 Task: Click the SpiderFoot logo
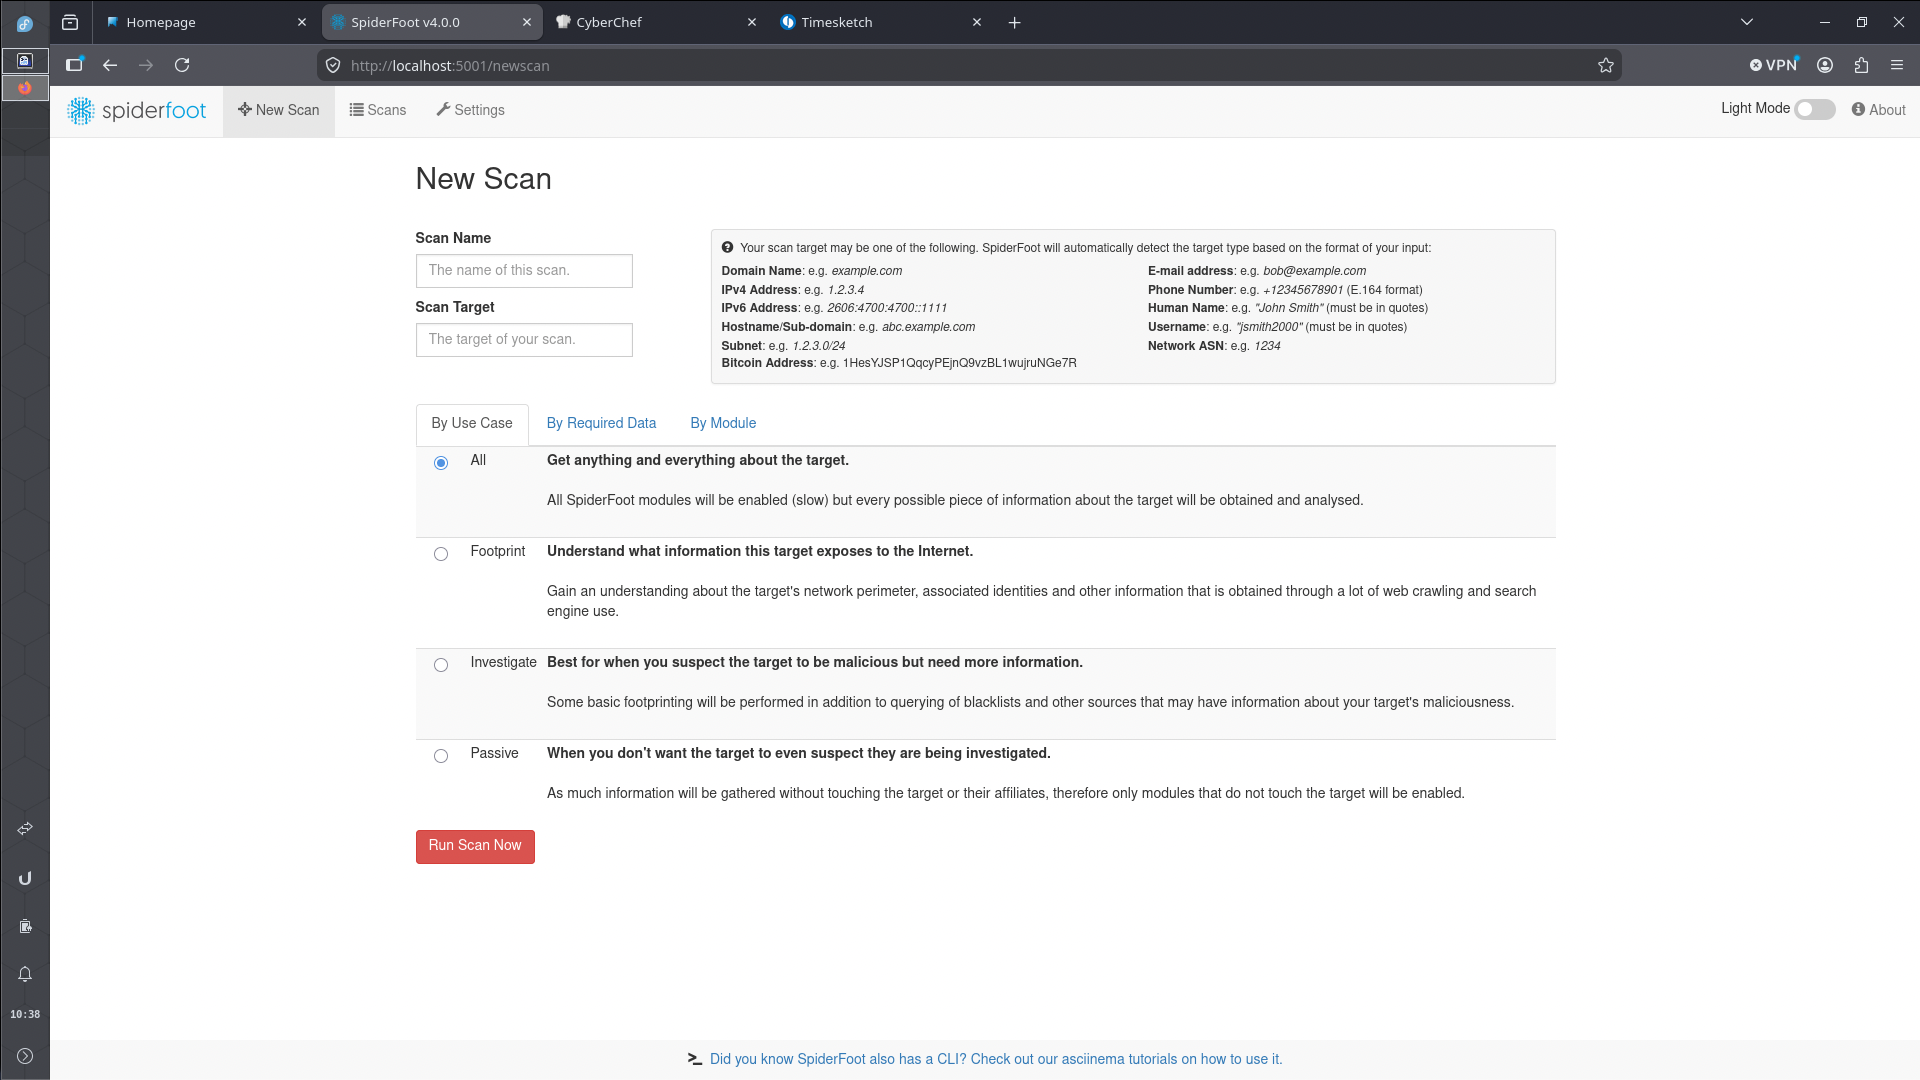point(137,110)
